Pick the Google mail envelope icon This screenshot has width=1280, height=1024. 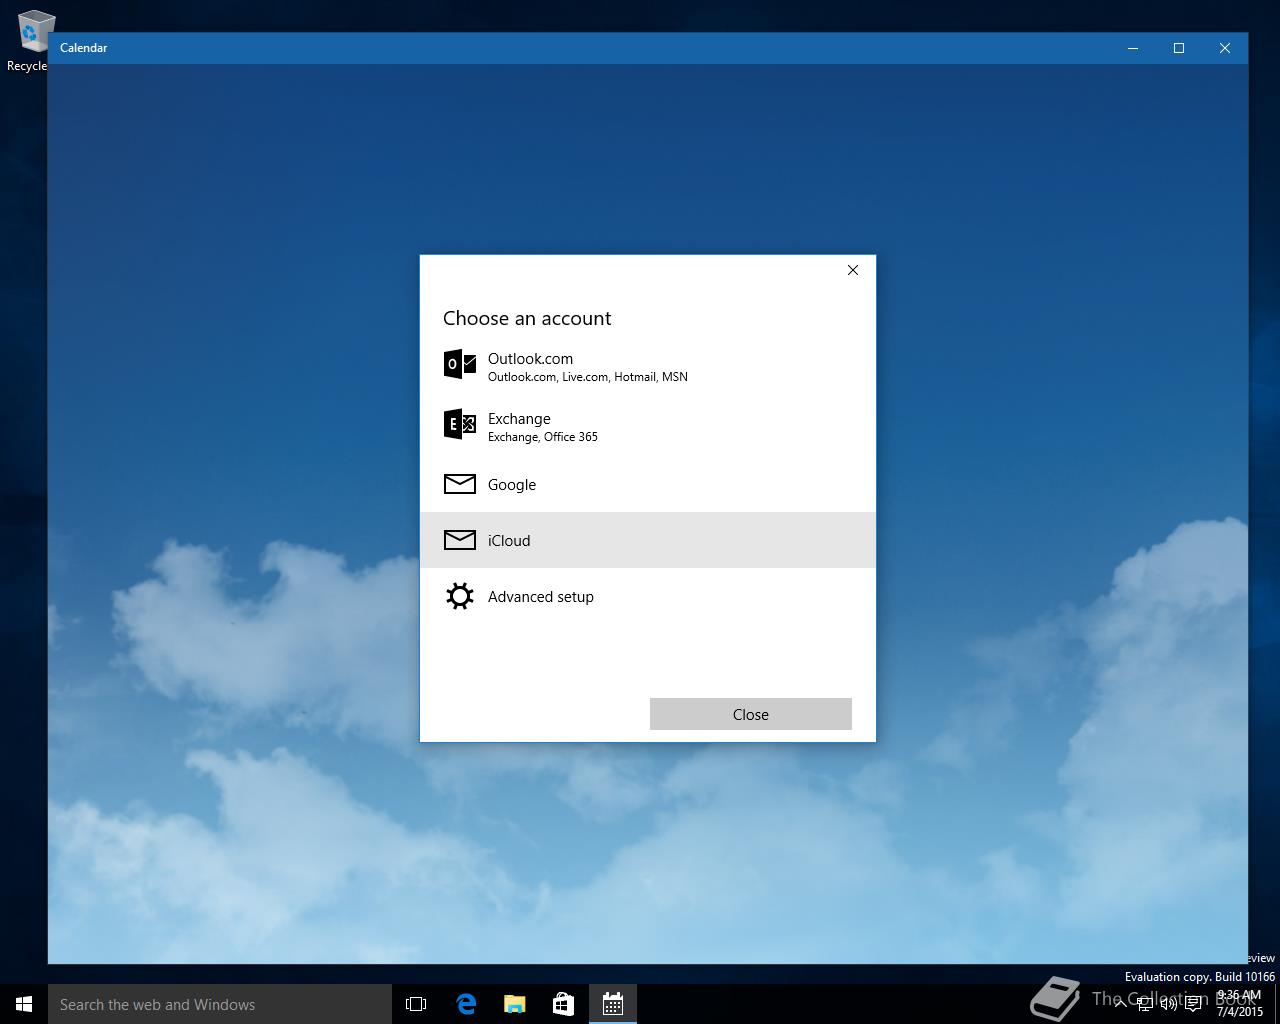click(460, 484)
